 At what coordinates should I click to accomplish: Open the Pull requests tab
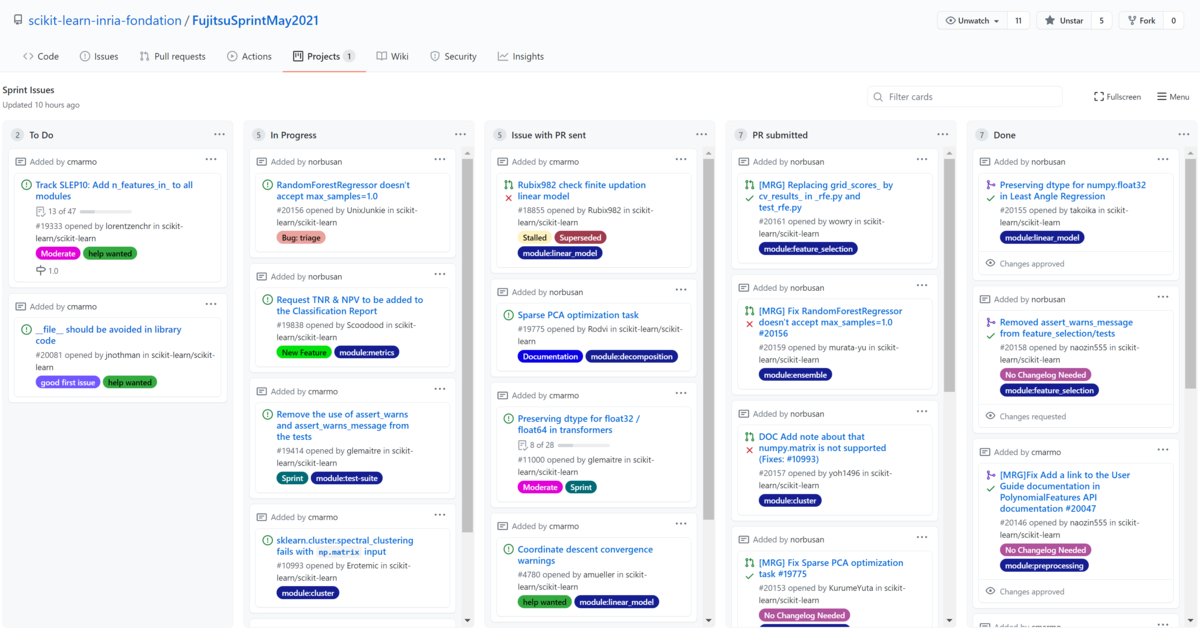coord(171,57)
